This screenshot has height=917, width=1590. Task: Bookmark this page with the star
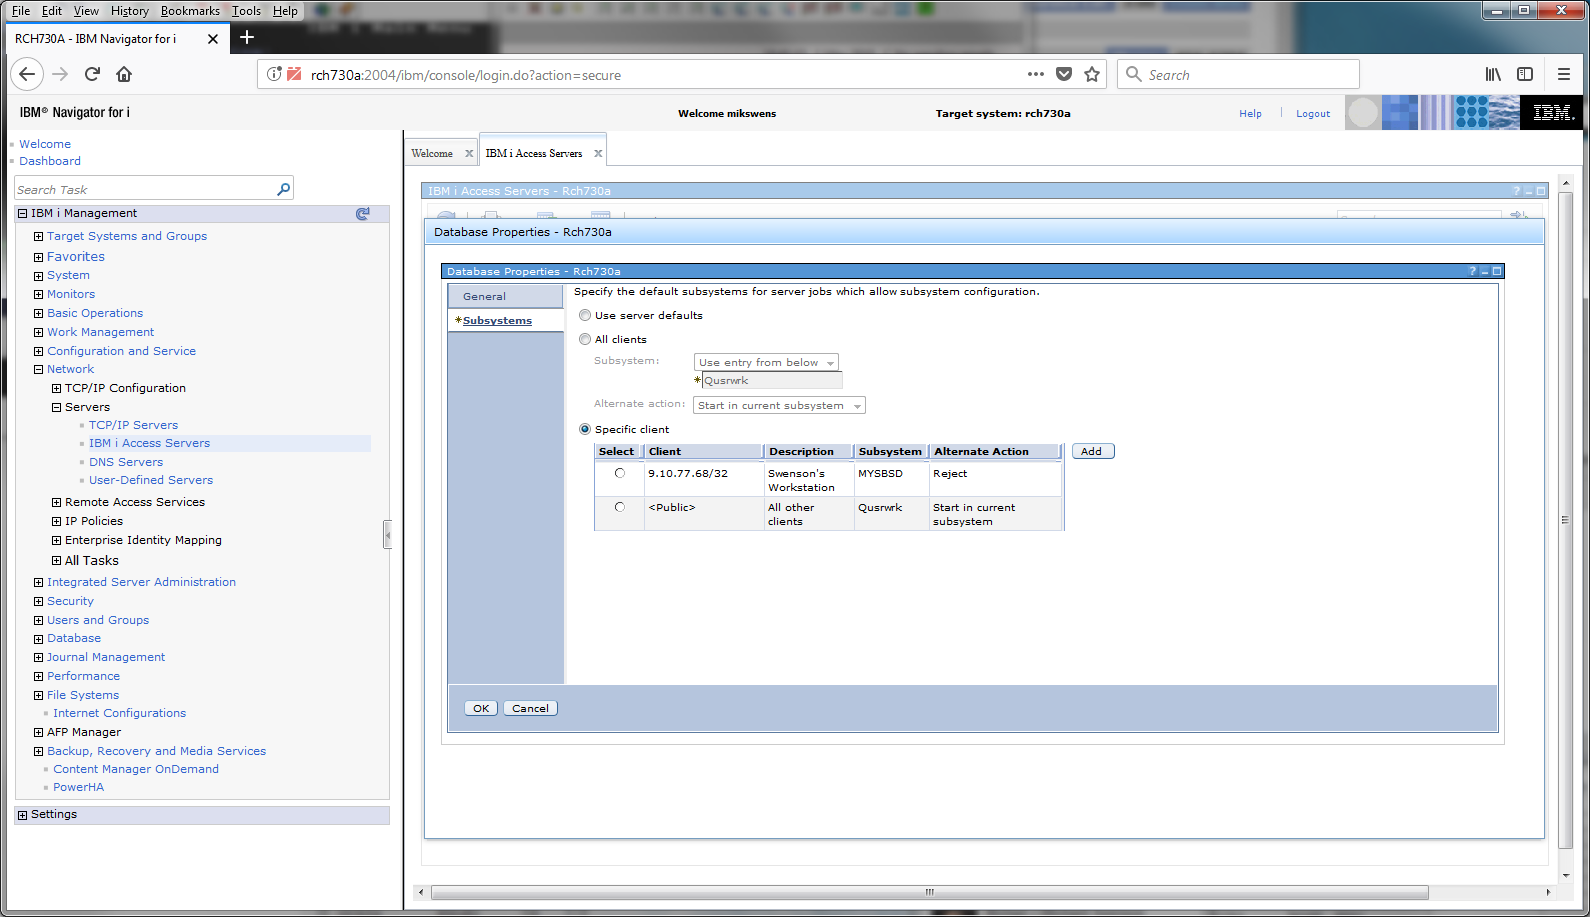coord(1092,74)
